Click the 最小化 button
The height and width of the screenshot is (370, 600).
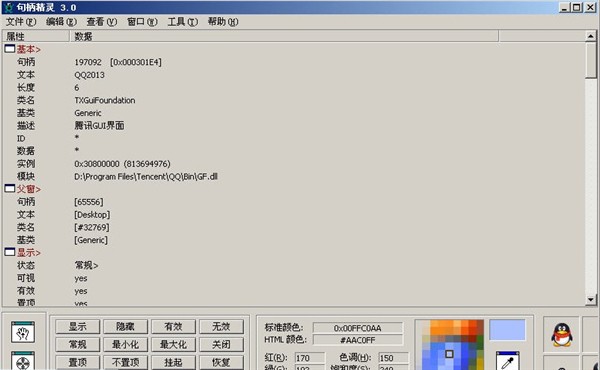click(126, 344)
